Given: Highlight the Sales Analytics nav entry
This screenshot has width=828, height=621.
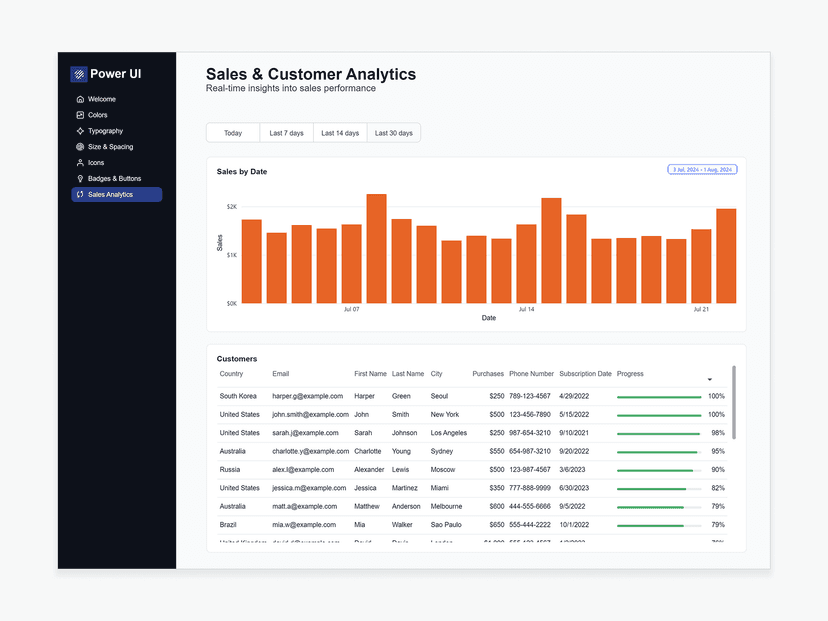Looking at the screenshot, I should [x=117, y=193].
